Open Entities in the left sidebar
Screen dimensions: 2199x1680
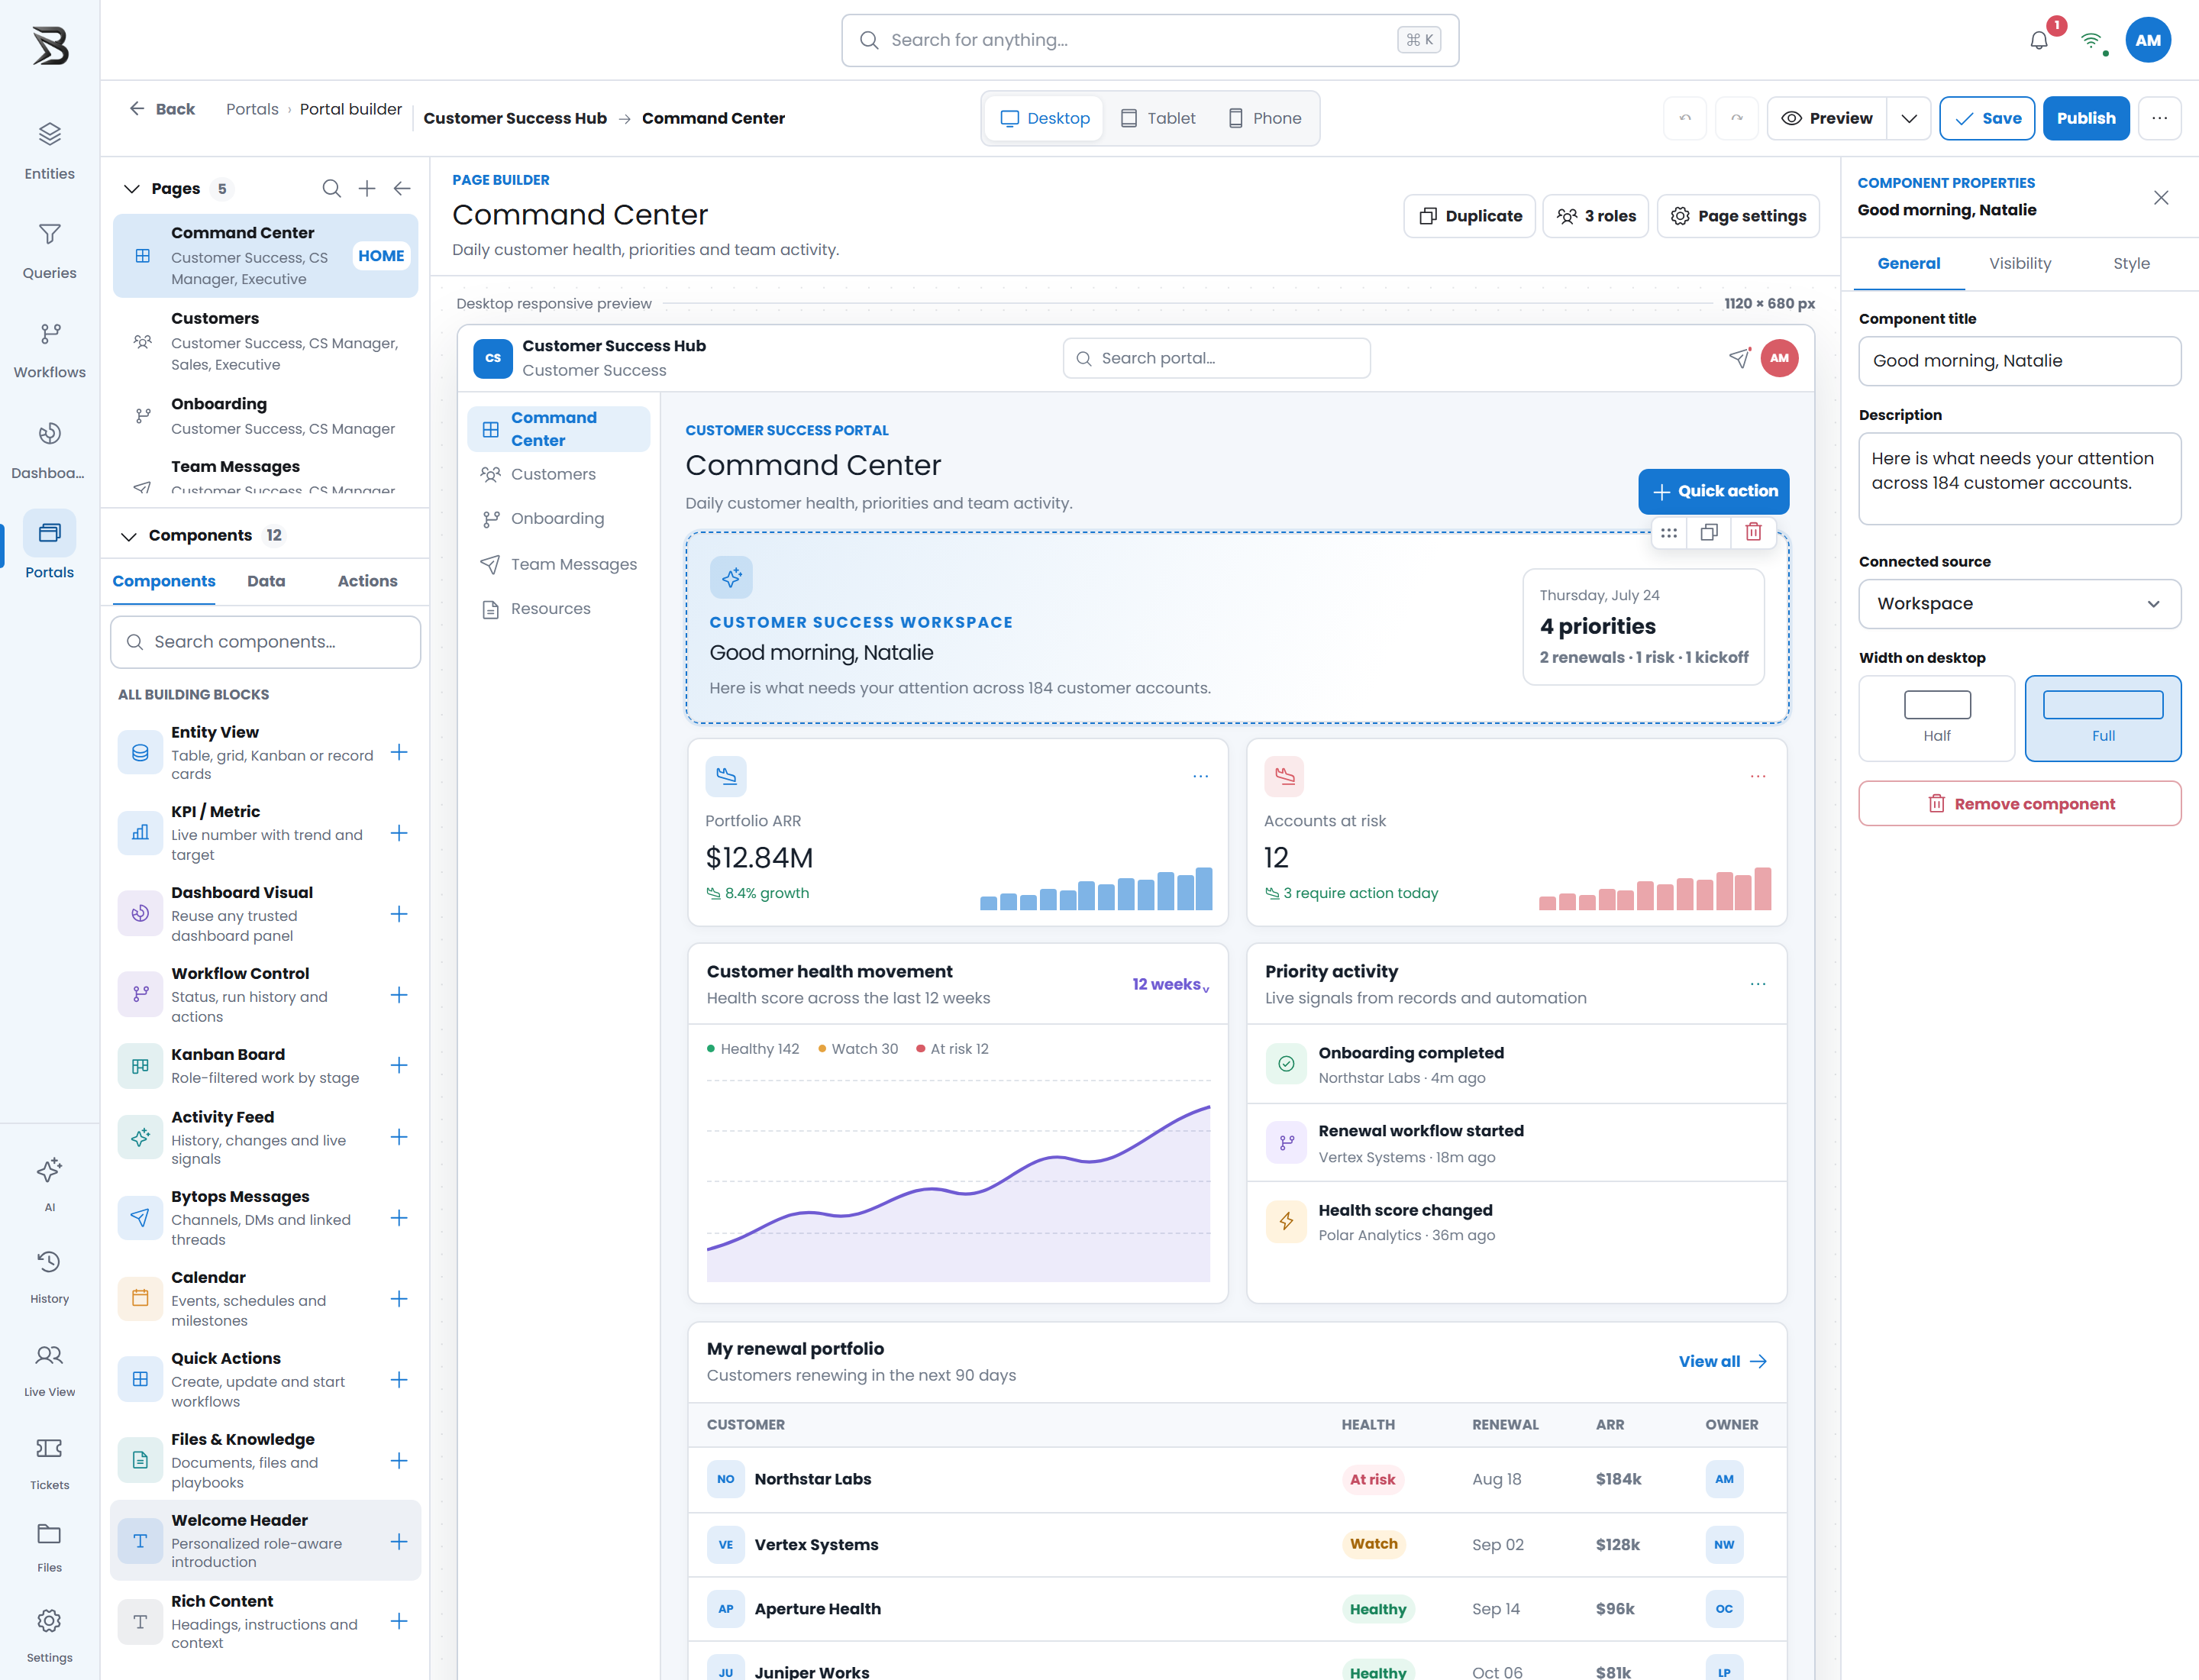click(49, 150)
